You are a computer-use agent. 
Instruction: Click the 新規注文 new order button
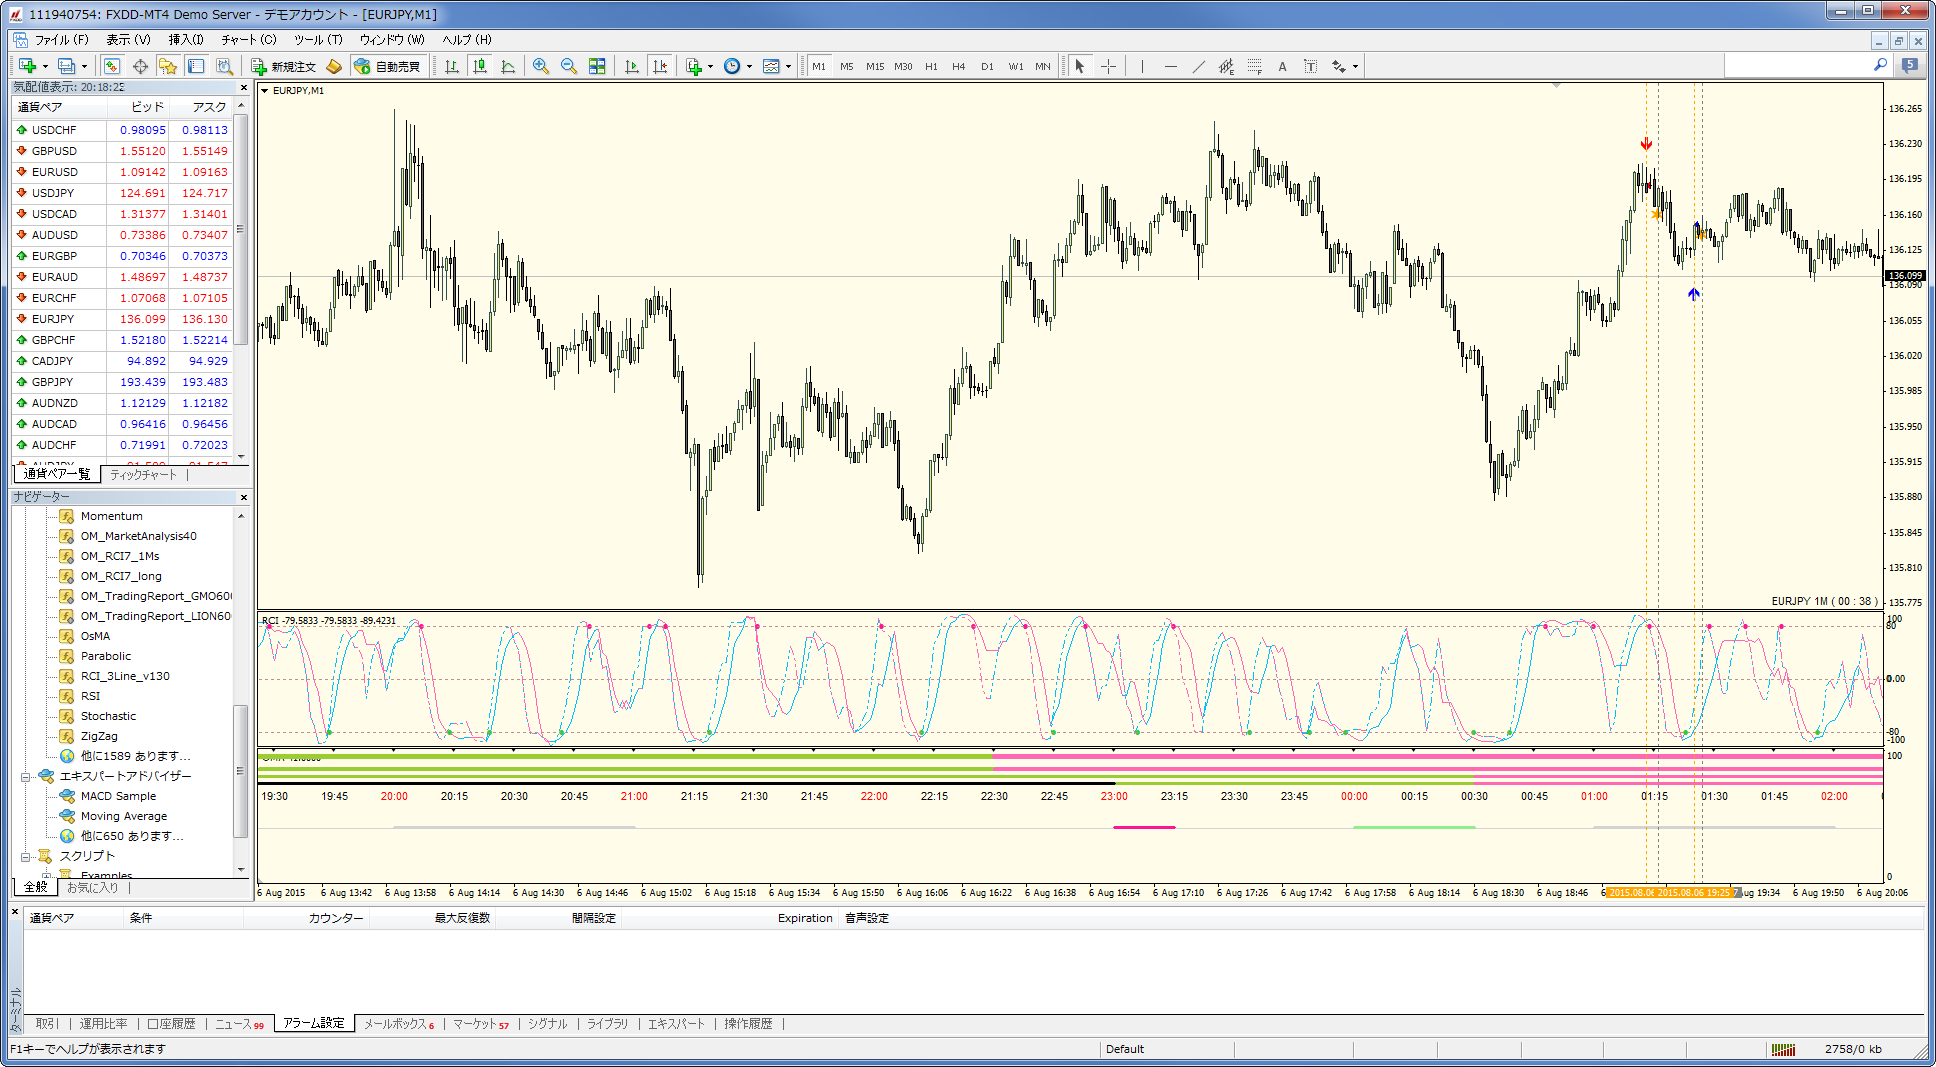(x=284, y=66)
